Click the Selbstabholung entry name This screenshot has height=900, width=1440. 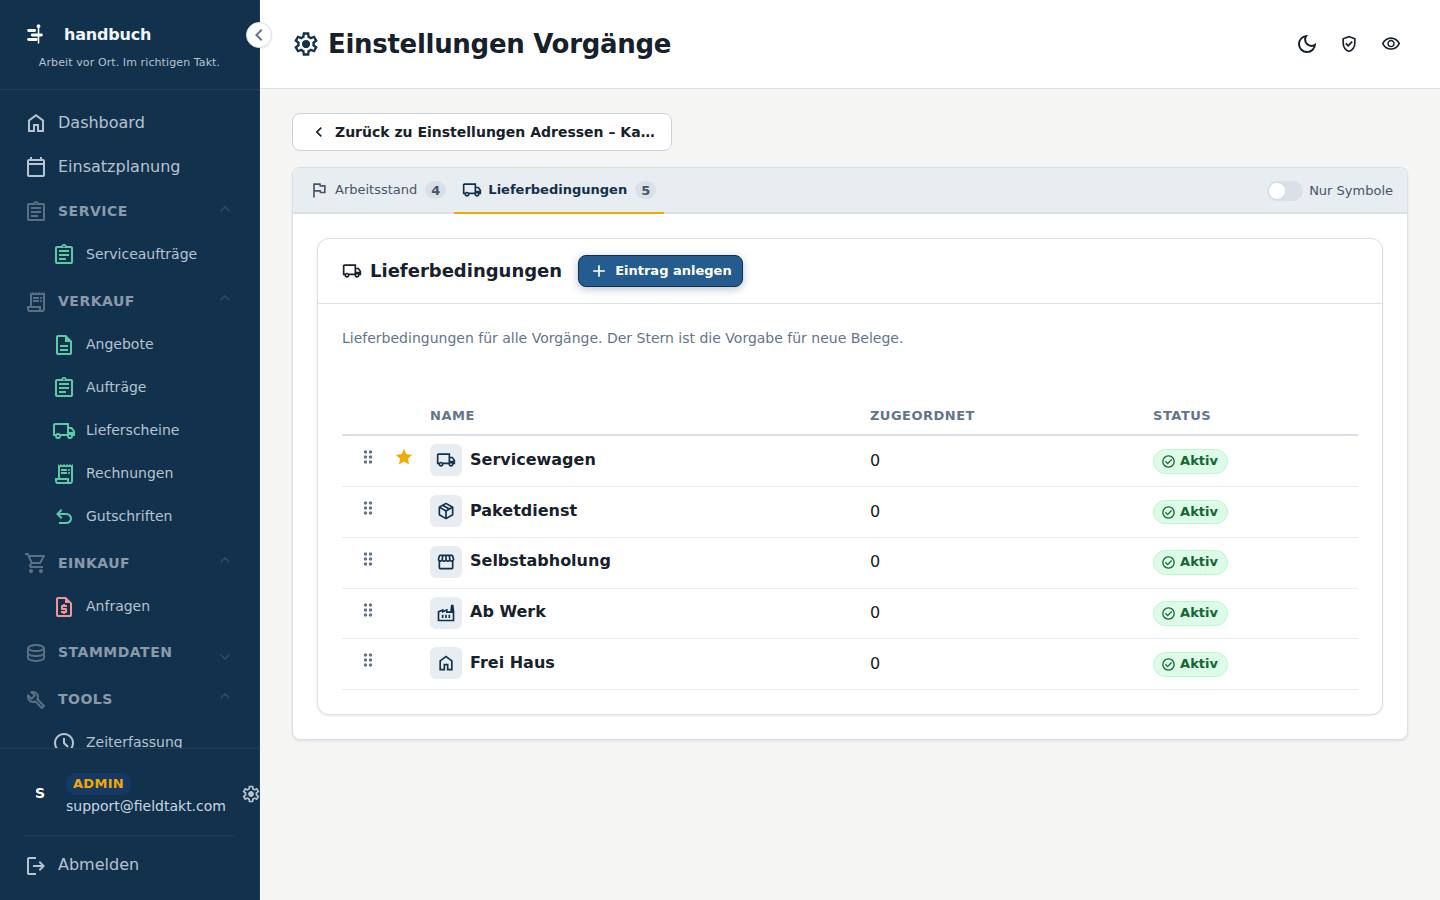tap(540, 561)
